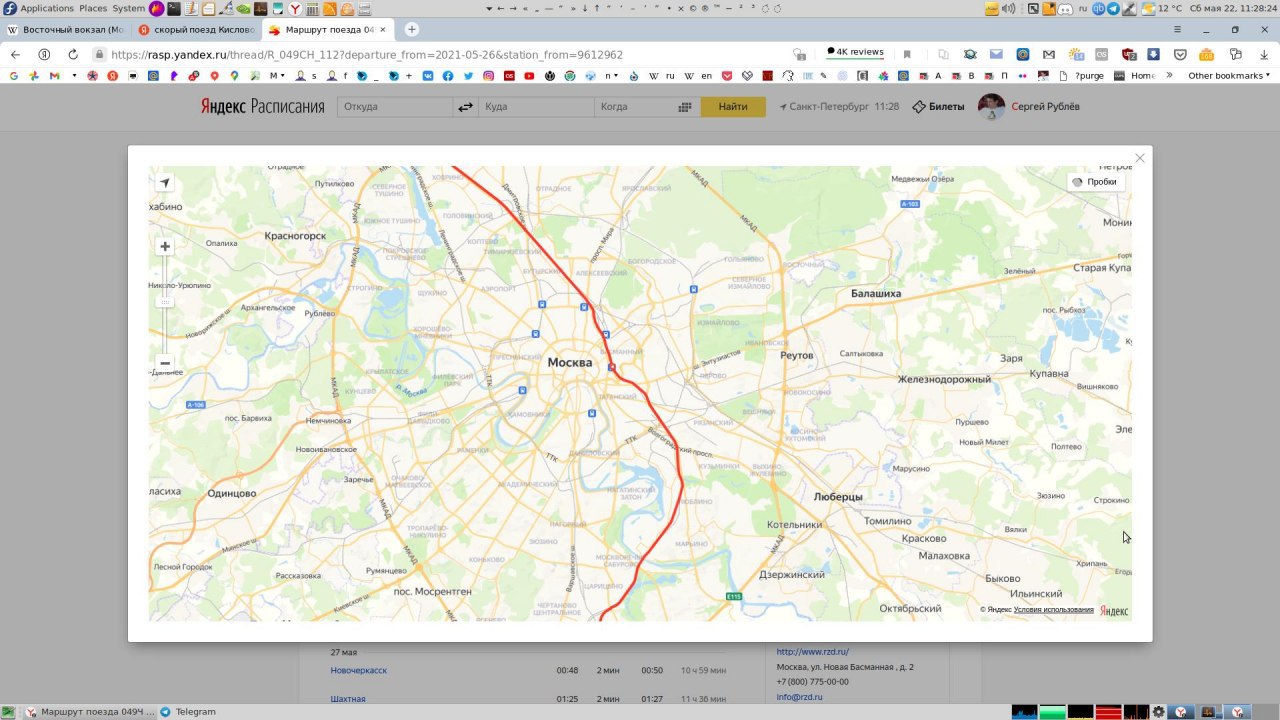This screenshot has width=1280, height=720.
Task: Open the Instagram bookmark
Action: click(x=489, y=76)
